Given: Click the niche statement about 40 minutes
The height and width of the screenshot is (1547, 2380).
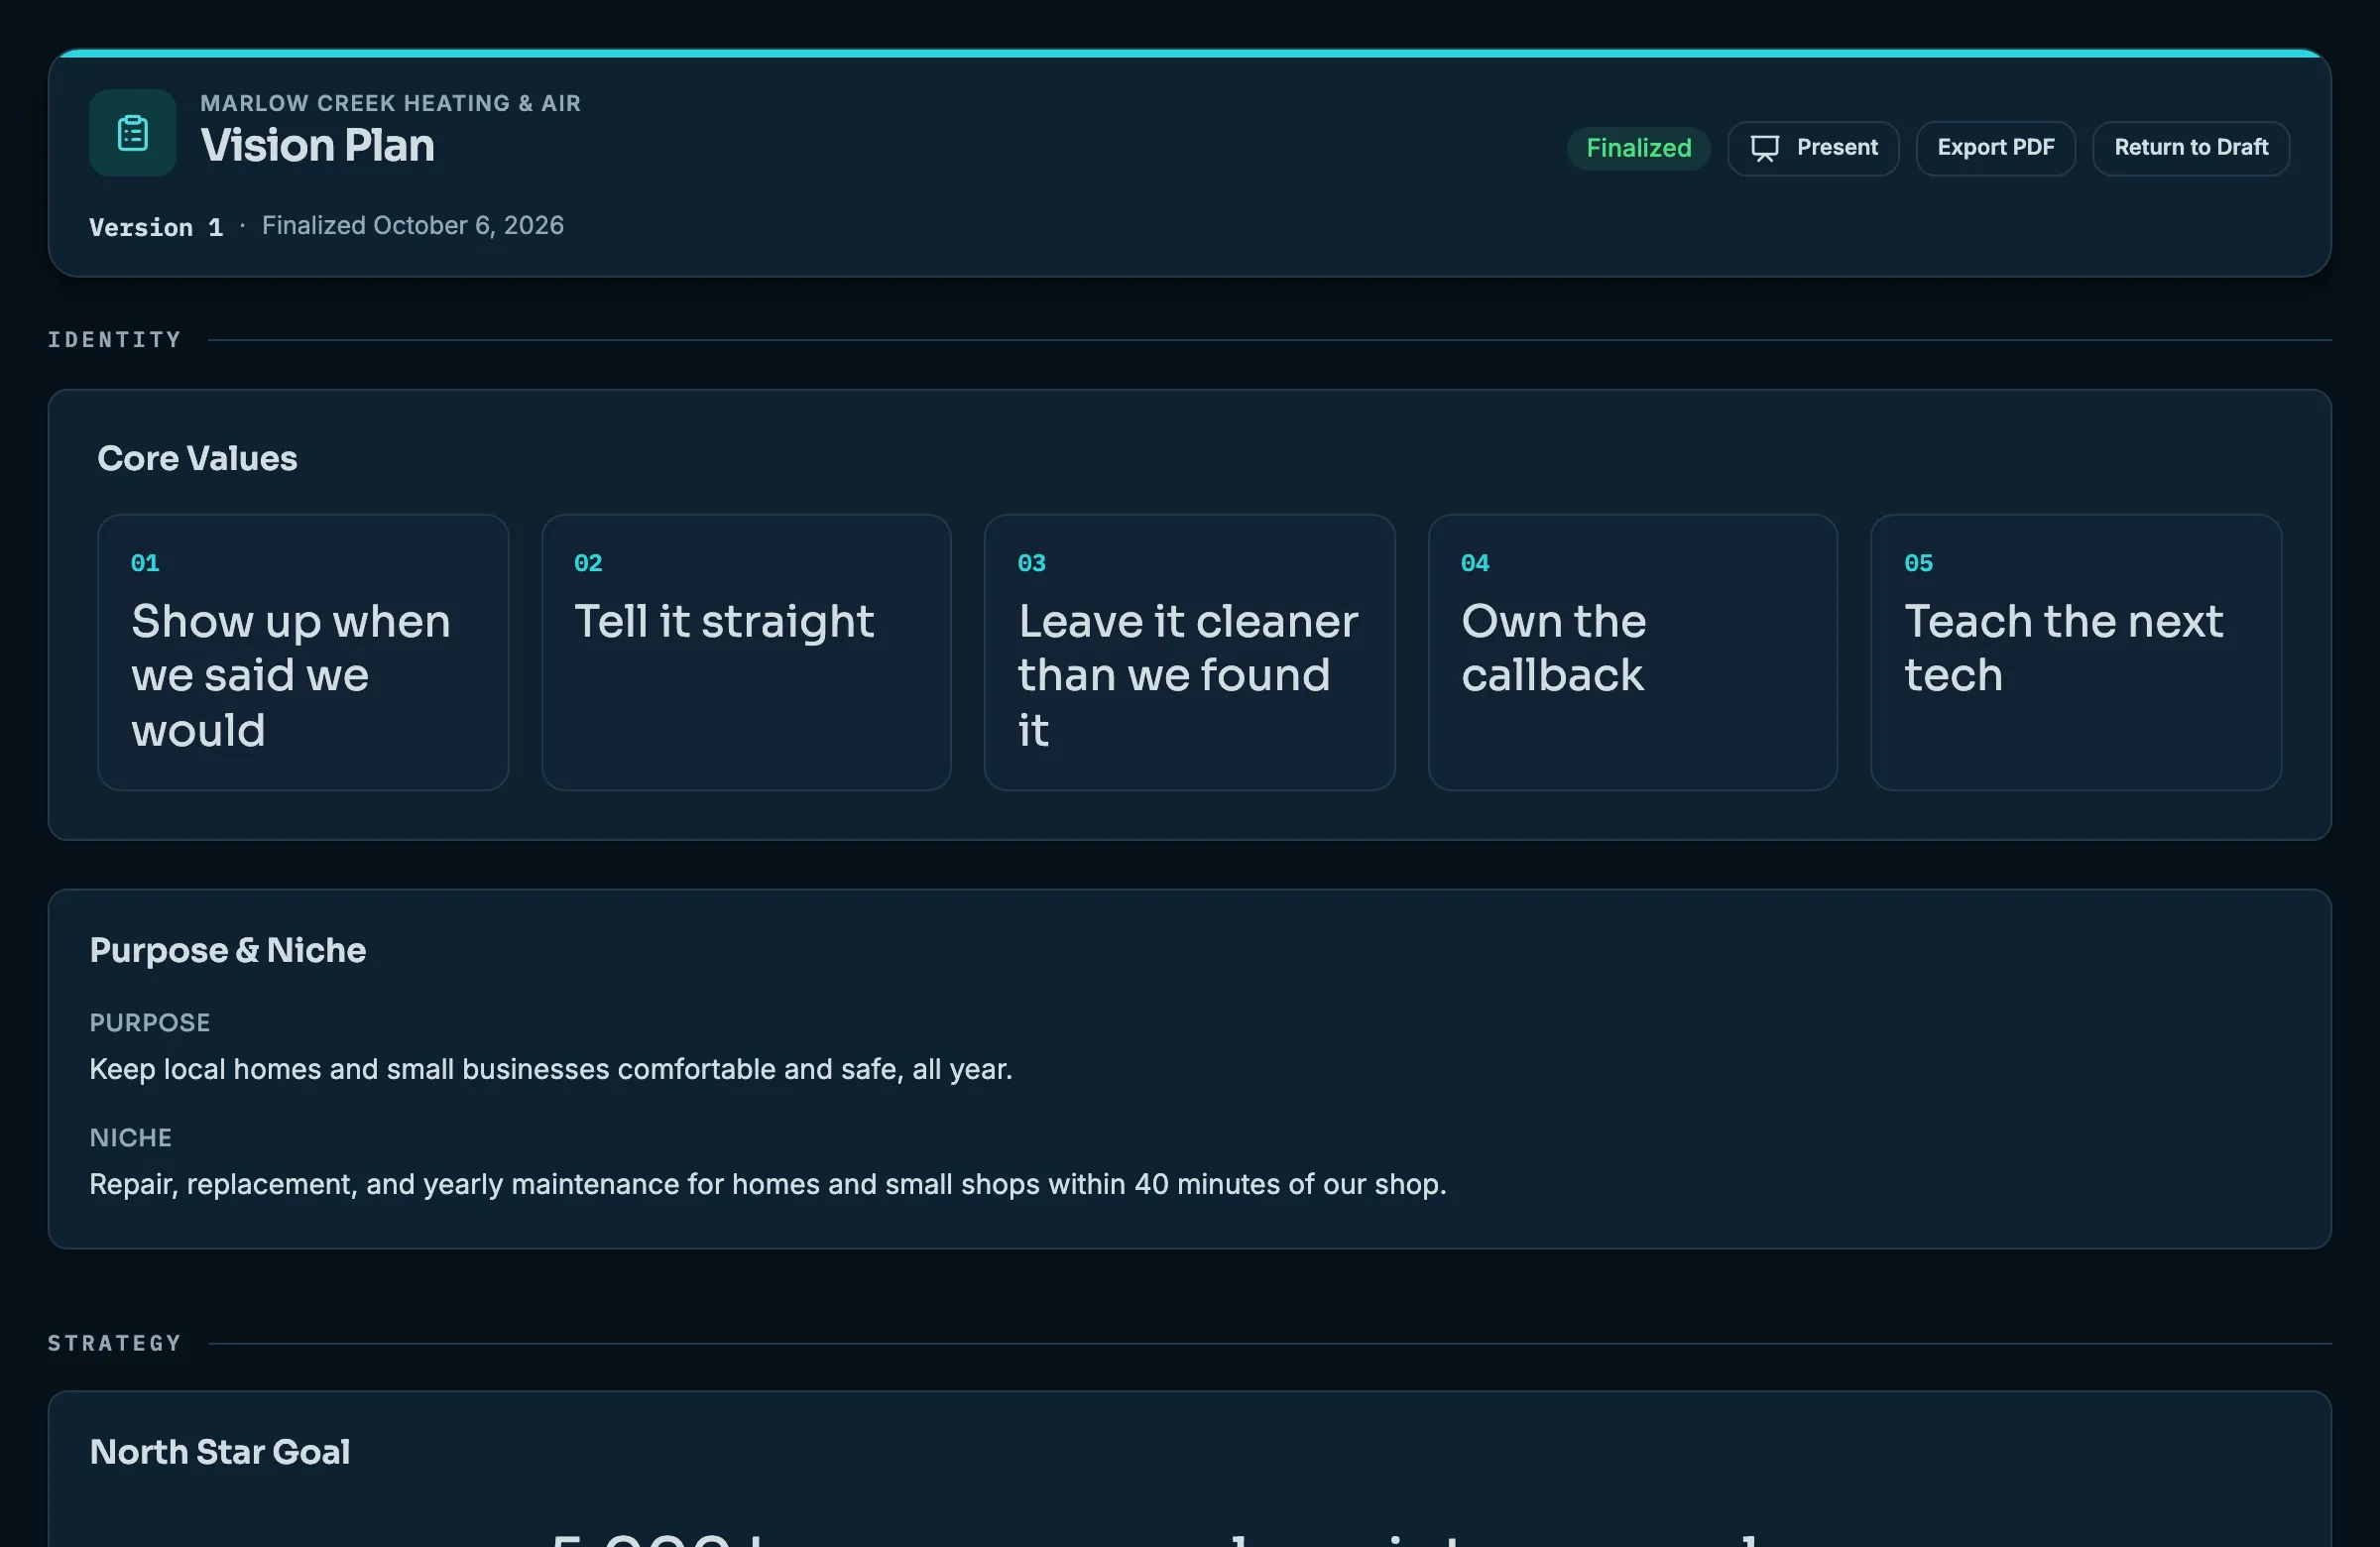Looking at the screenshot, I should point(768,1184).
